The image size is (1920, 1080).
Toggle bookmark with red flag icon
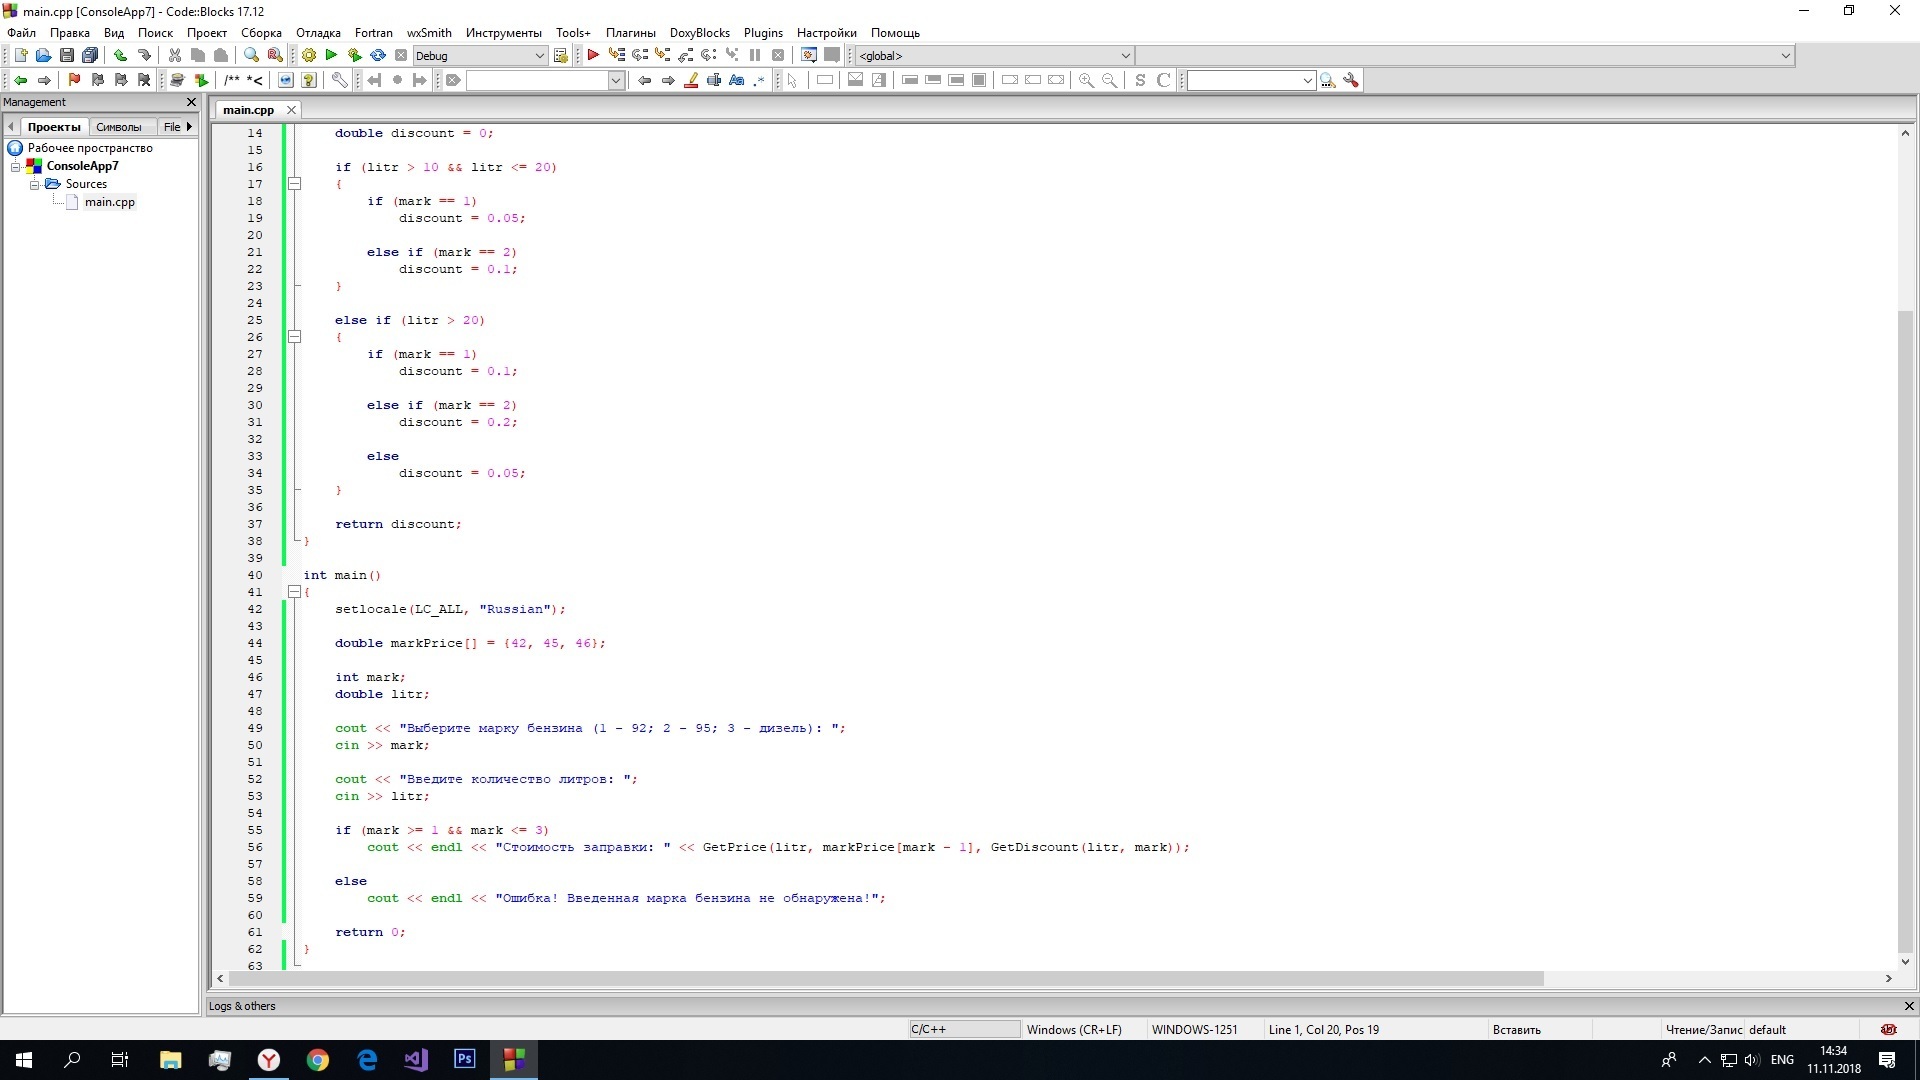click(x=74, y=80)
